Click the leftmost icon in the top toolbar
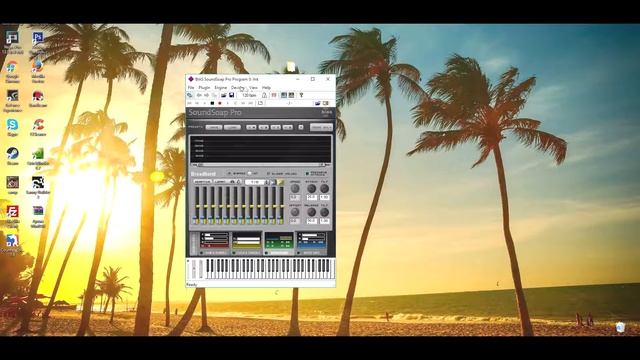Screen dimensions: 640x360 (x=189, y=95)
